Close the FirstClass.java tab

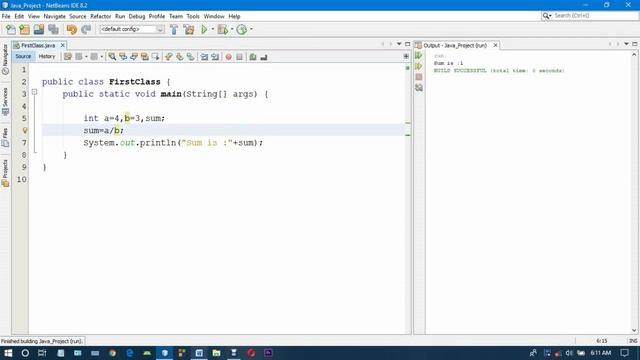pos(62,45)
